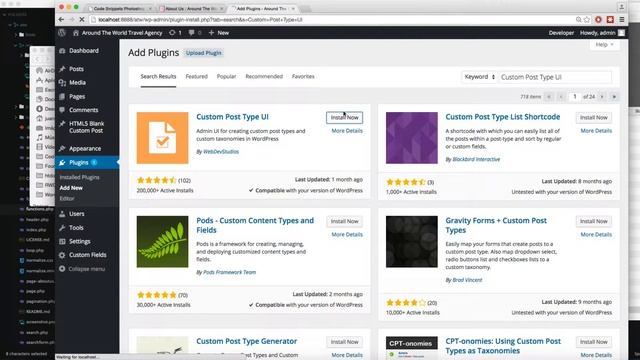This screenshot has width=640, height=360.
Task: Click the Howdy, admin account menu
Action: [602, 33]
